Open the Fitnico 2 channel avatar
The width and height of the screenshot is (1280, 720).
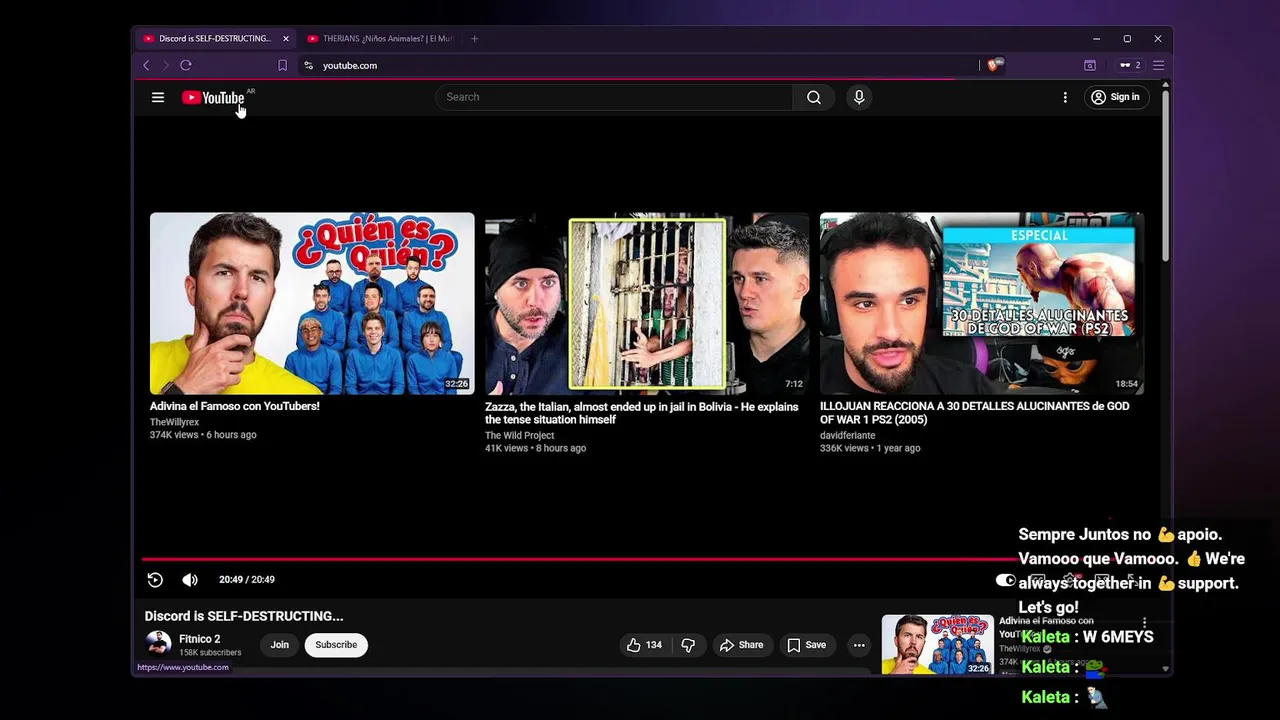158,644
